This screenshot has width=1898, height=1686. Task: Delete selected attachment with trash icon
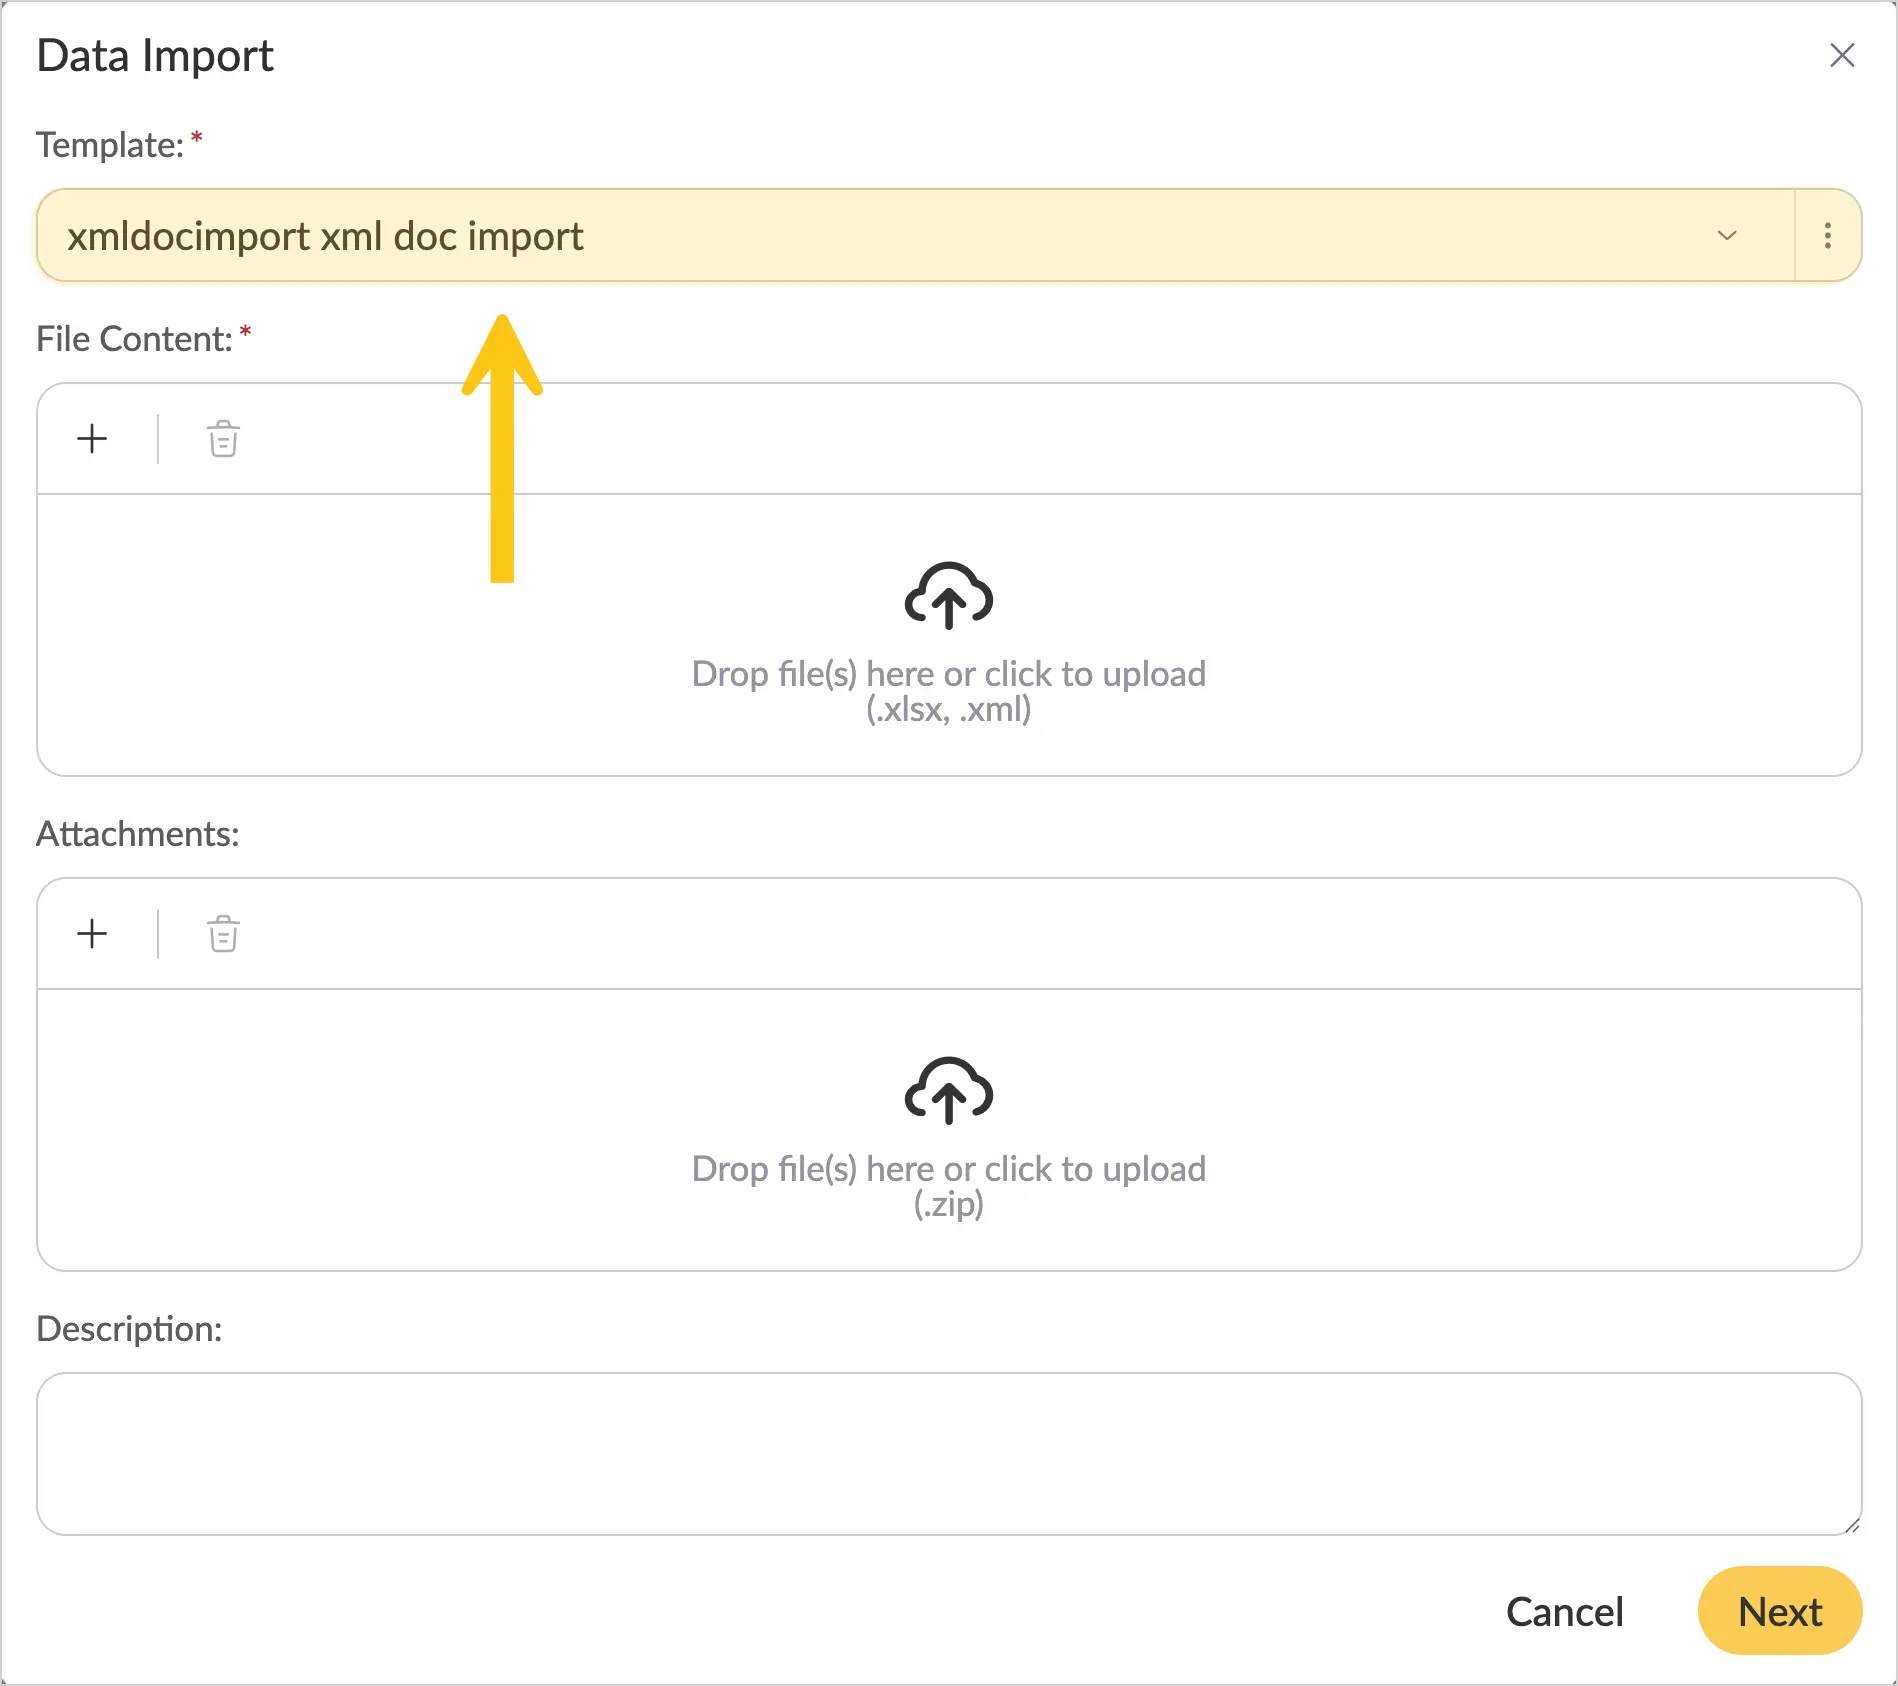[x=223, y=933]
